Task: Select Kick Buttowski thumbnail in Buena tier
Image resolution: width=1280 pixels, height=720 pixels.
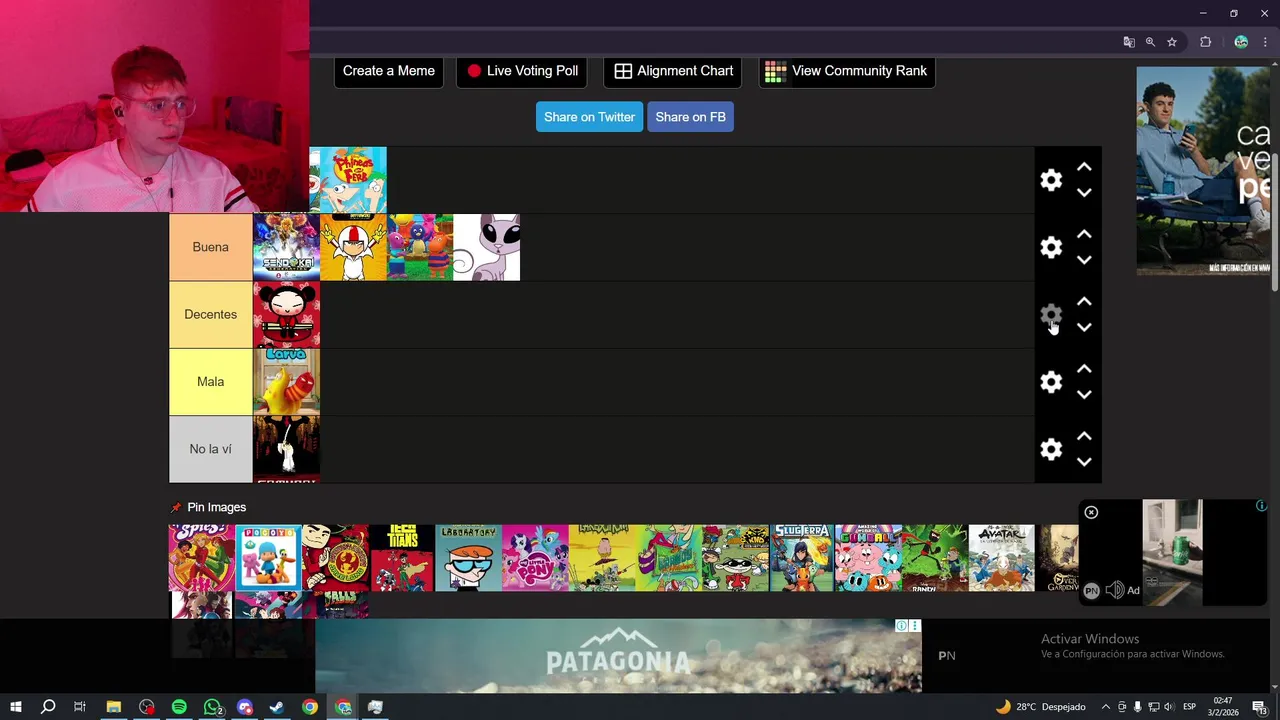Action: (x=353, y=247)
